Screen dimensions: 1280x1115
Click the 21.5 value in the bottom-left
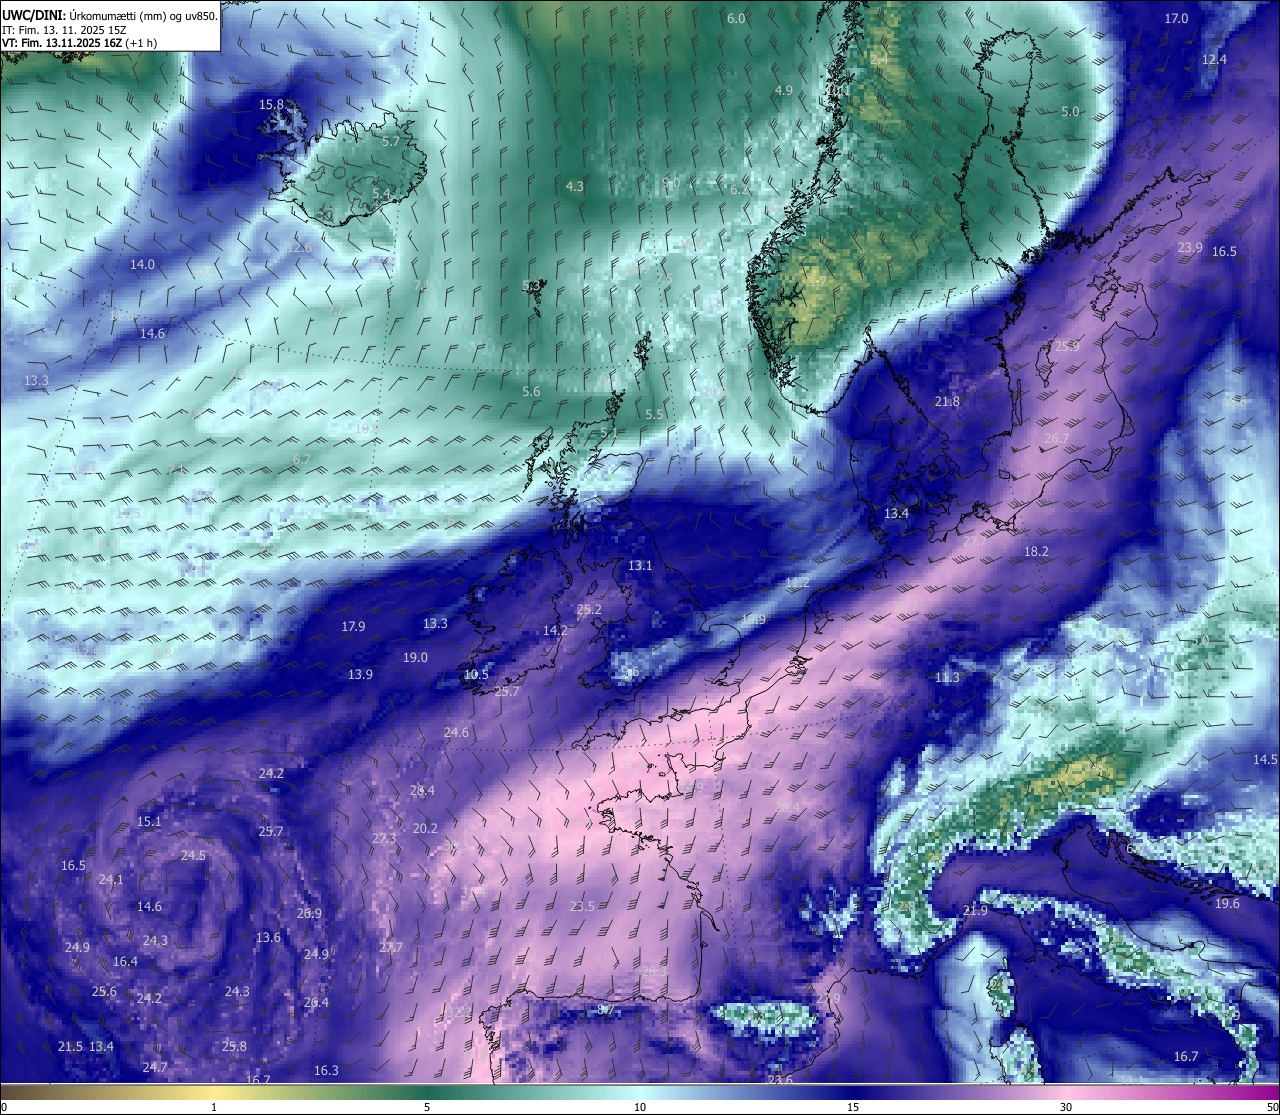[x=70, y=1046]
